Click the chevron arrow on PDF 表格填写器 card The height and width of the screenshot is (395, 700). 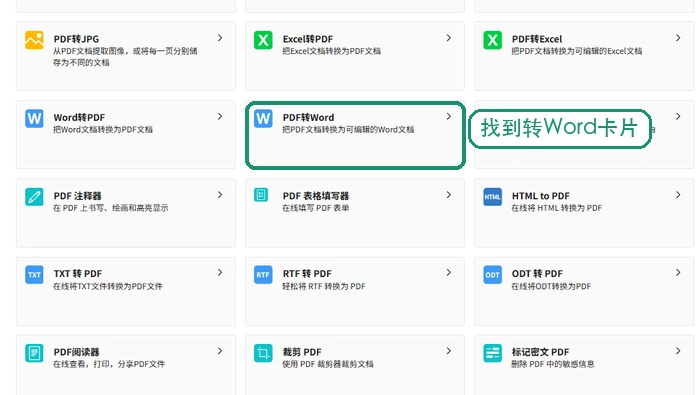coord(449,195)
